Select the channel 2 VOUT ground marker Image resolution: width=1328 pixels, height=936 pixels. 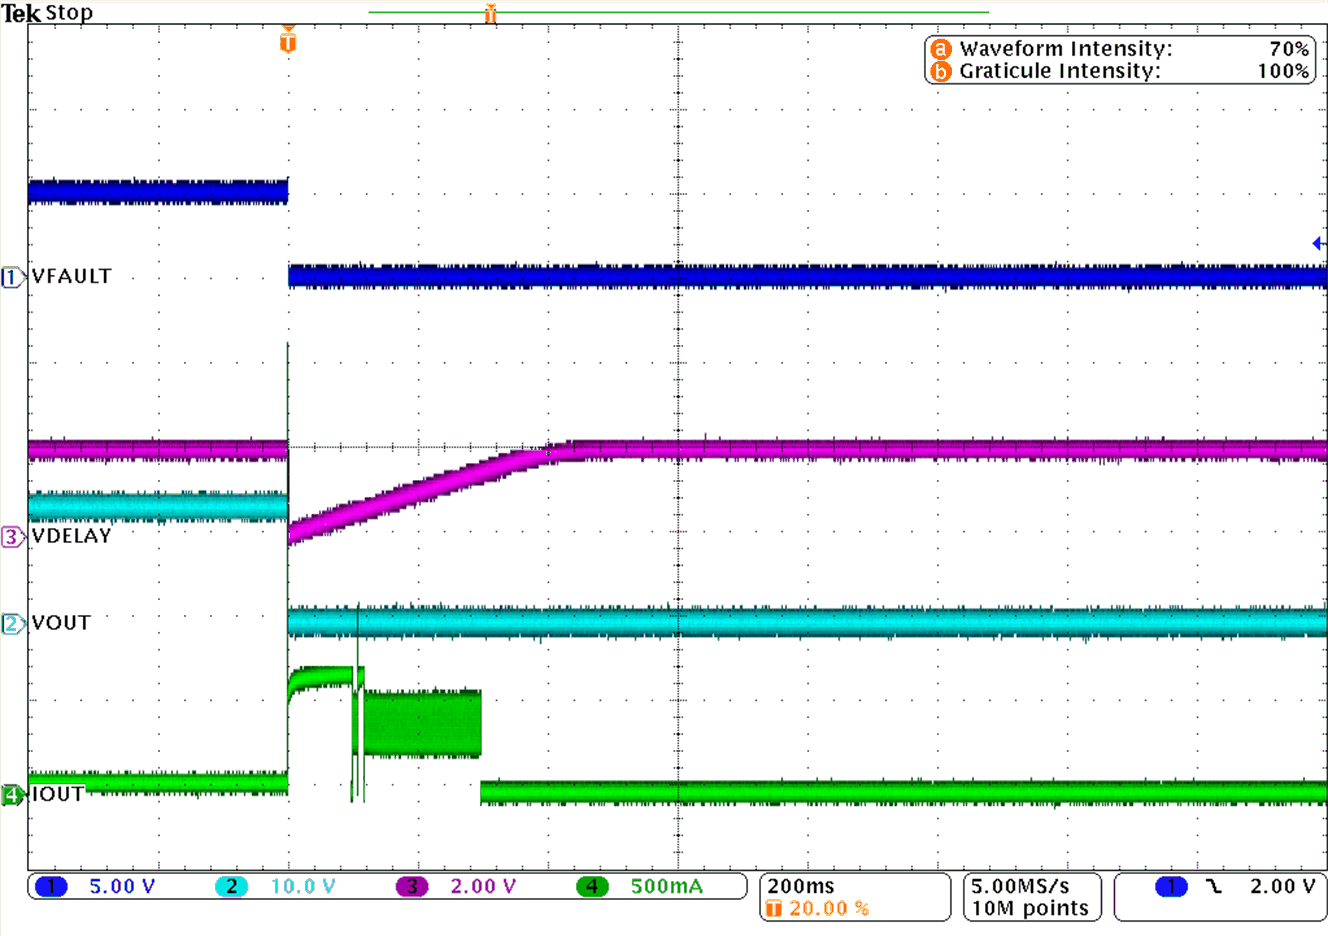(x=12, y=624)
